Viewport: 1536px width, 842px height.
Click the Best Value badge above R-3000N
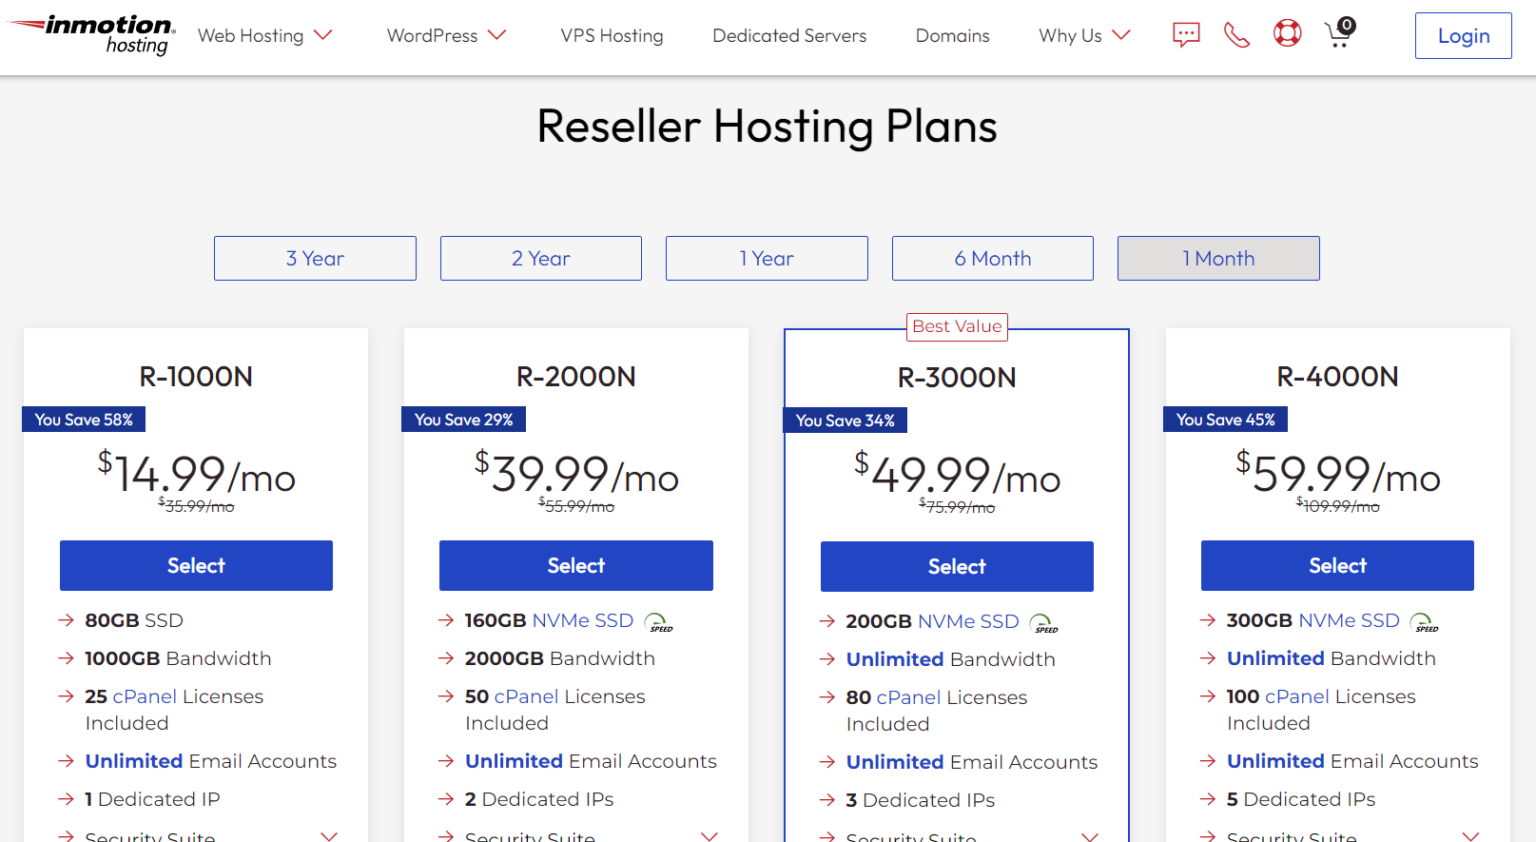956,327
